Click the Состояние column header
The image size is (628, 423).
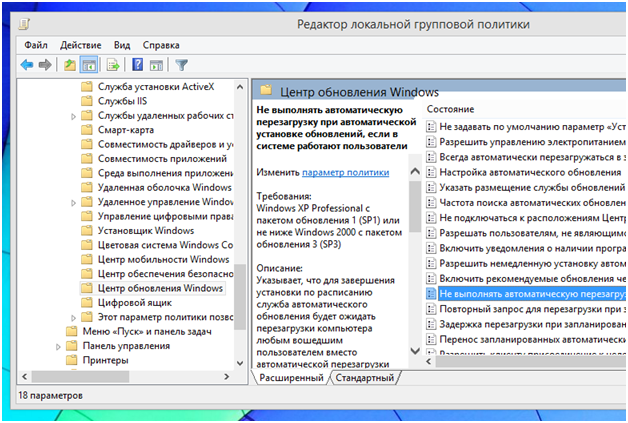click(450, 108)
